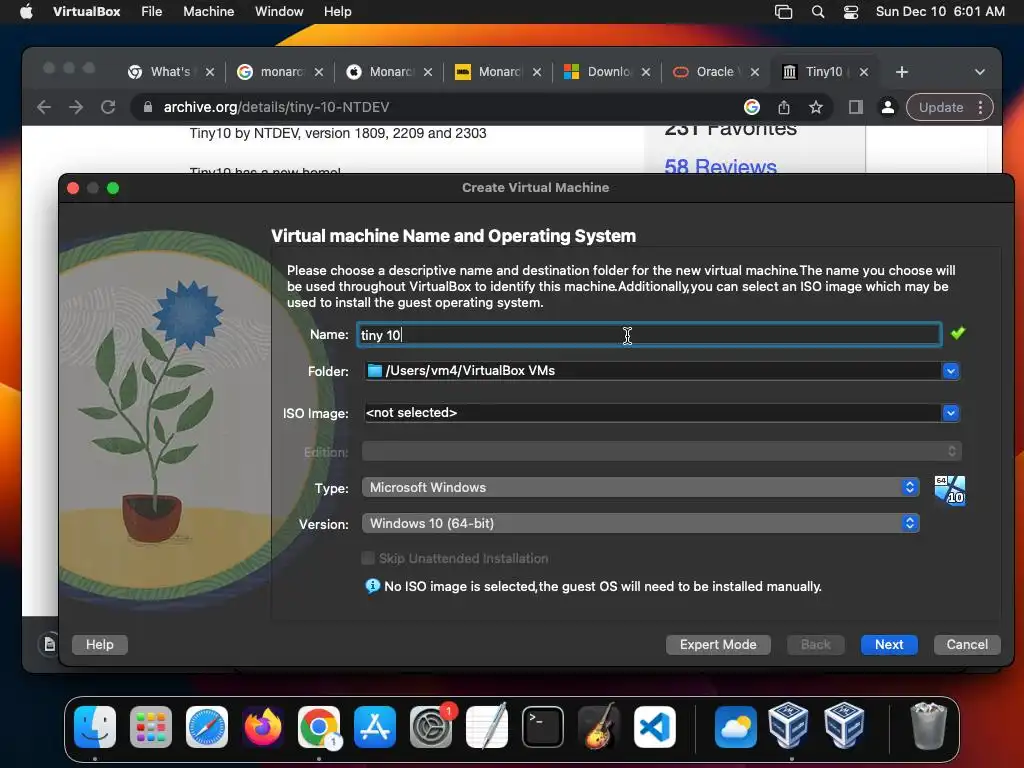Viewport: 1024px width, 768px height.
Task: Open the Machine menu
Action: click(x=208, y=11)
